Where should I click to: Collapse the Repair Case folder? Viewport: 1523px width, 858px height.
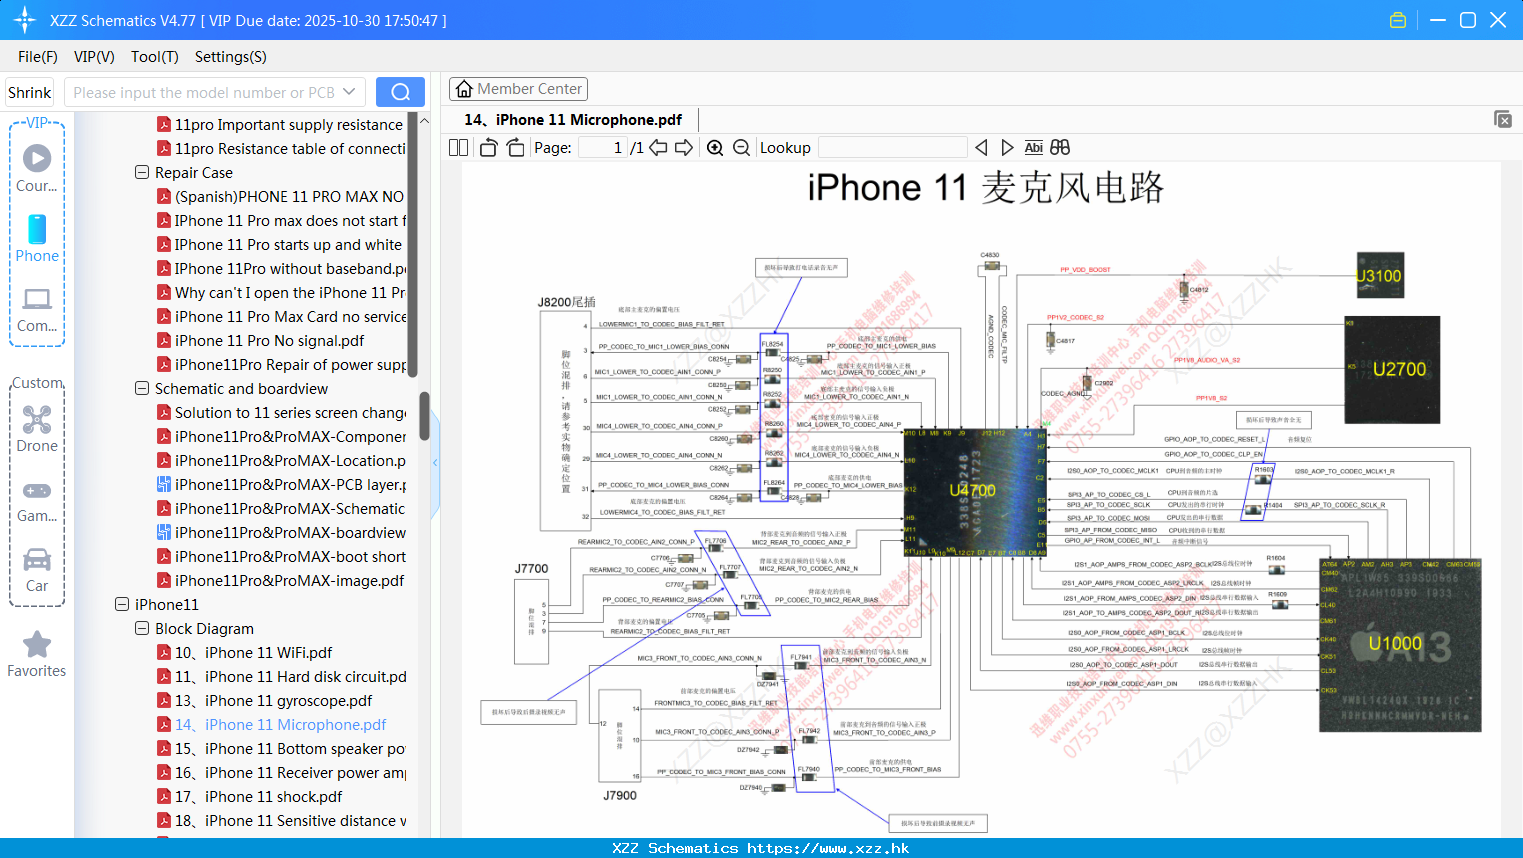[x=142, y=172]
